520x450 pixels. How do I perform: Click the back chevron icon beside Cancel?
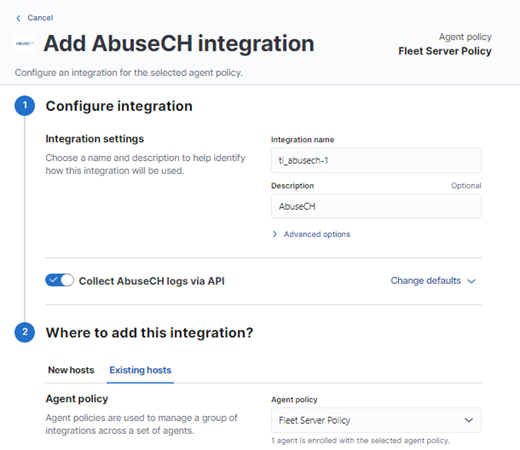coord(18,18)
